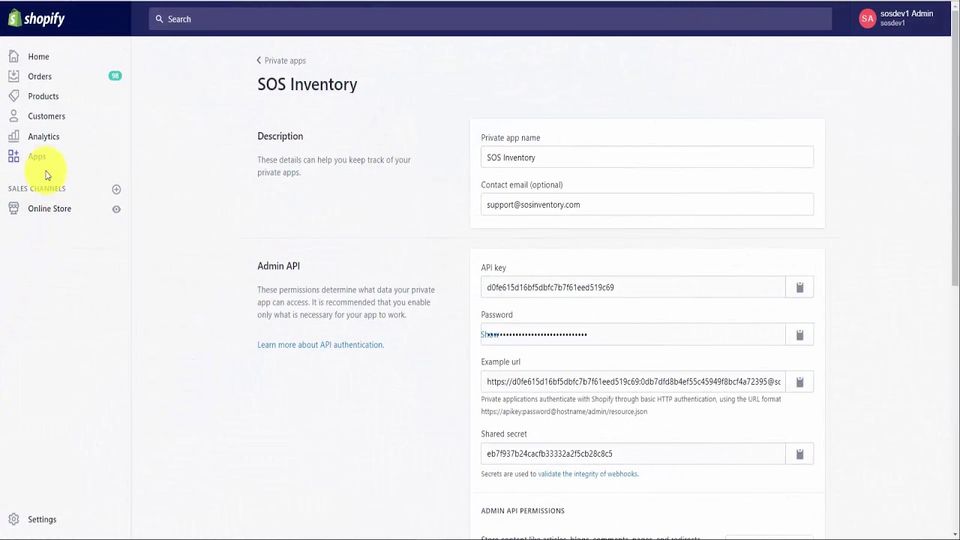Image resolution: width=960 pixels, height=540 pixels.
Task: Show the hidden password
Action: coord(489,334)
